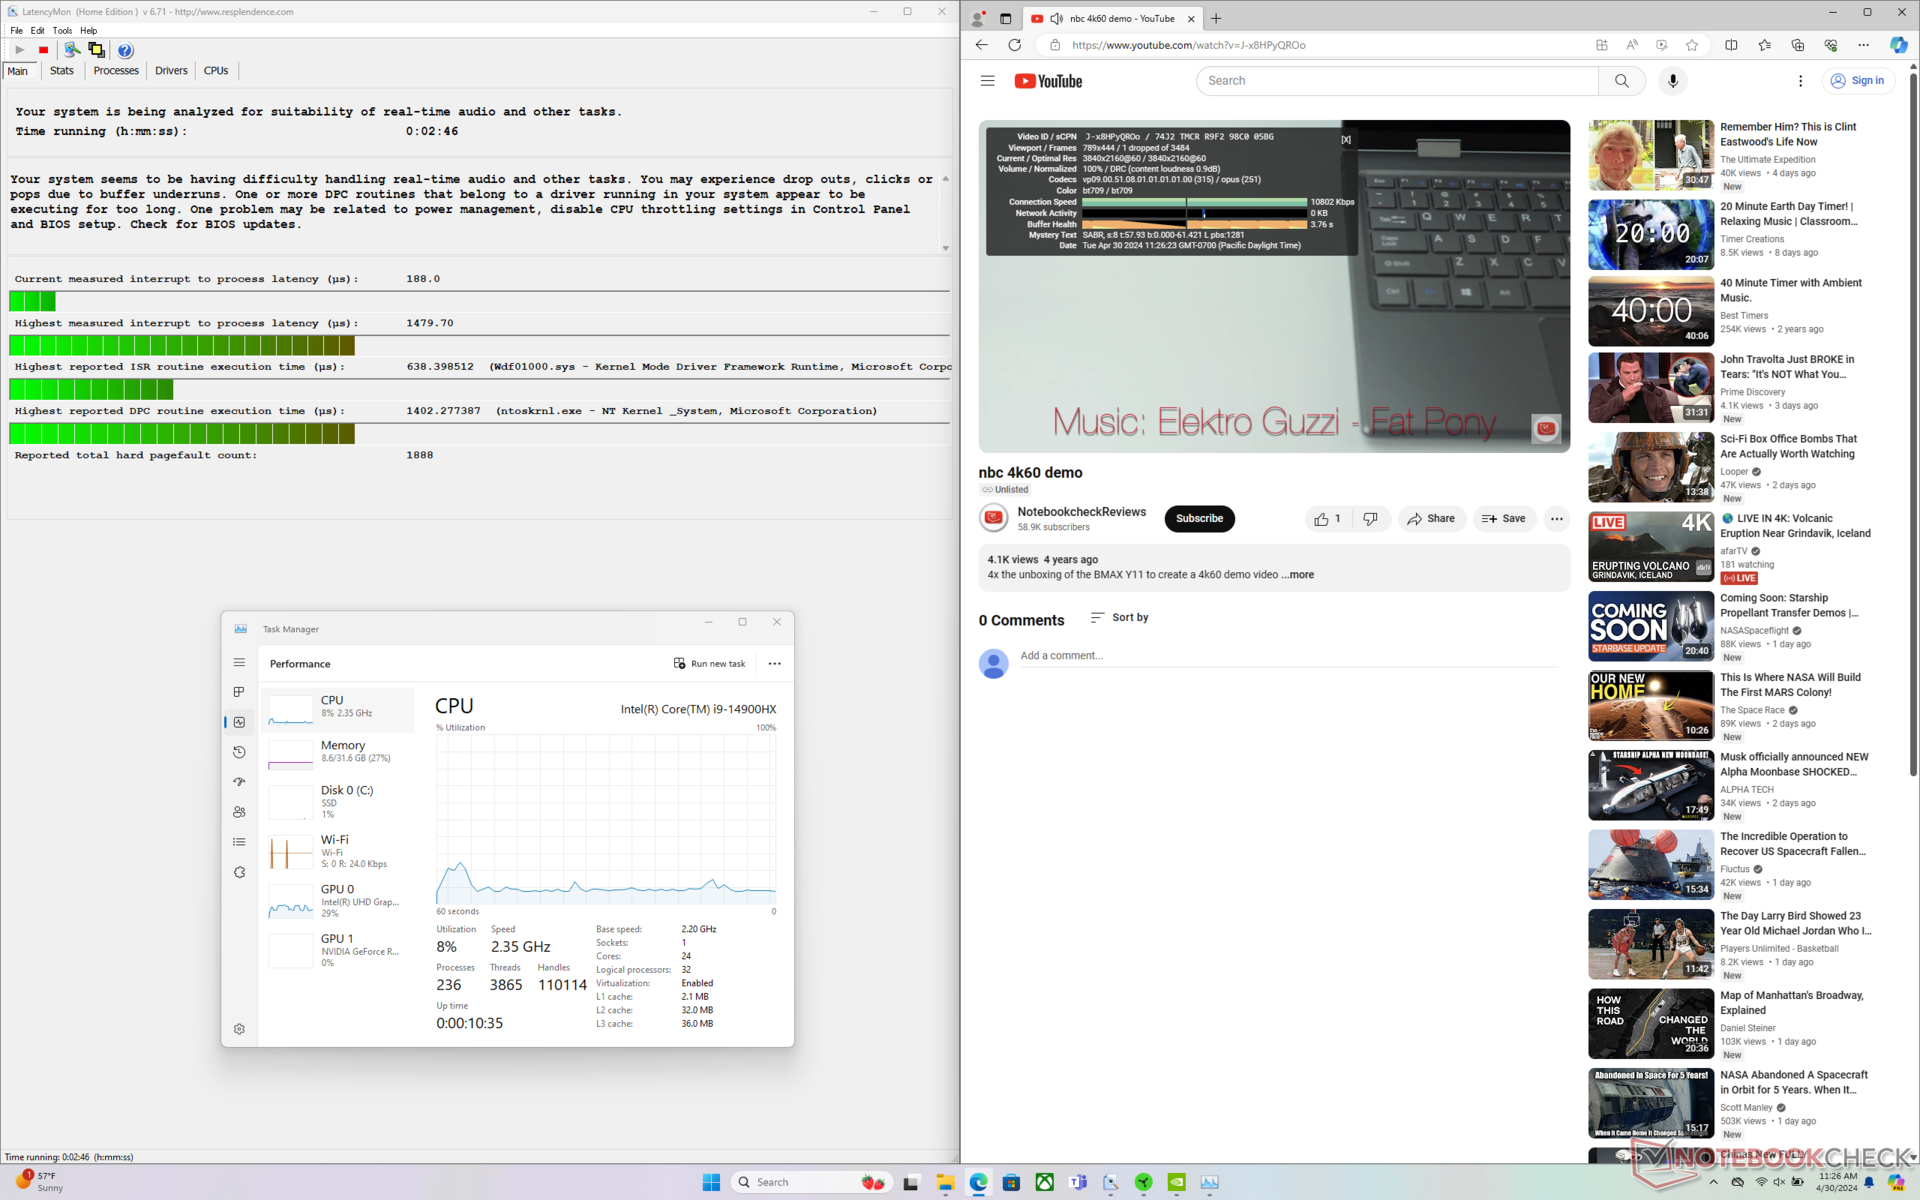The width and height of the screenshot is (1920, 1200).
Task: Click the Subscribe button
Action: 1199,519
